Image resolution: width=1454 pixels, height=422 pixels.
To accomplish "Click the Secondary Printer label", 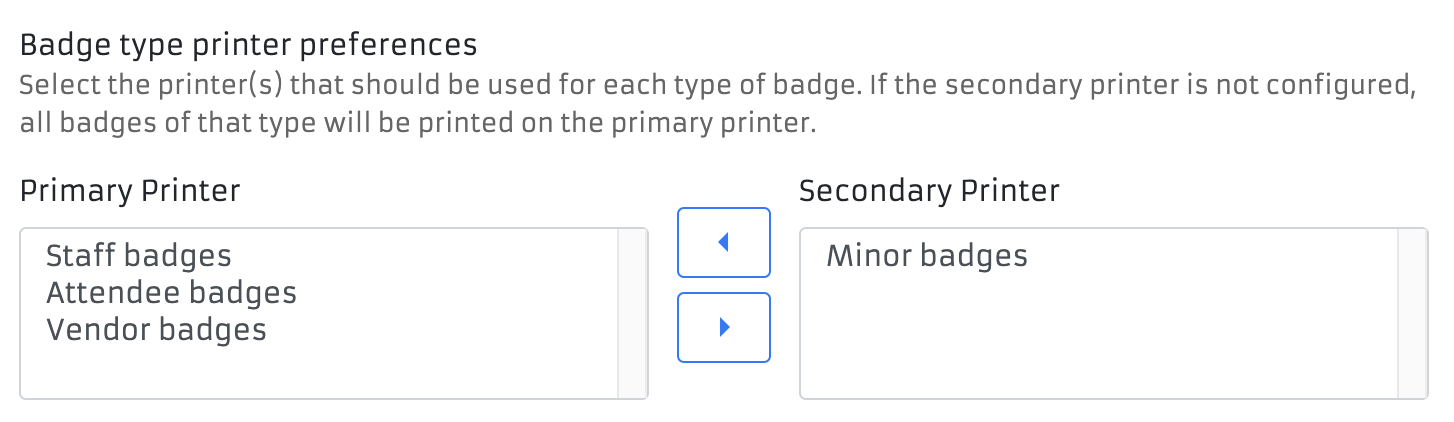I will [929, 191].
